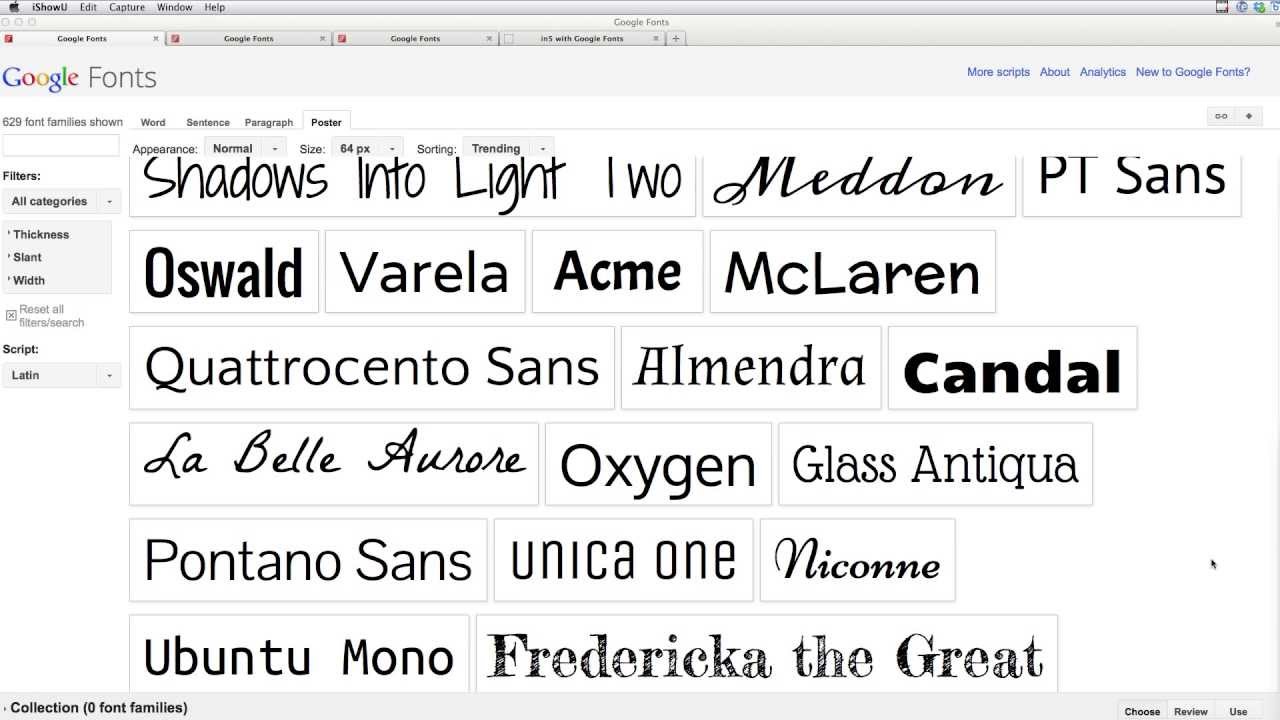Open the iShowU menu
This screenshot has height=720, width=1280.
(50, 7)
